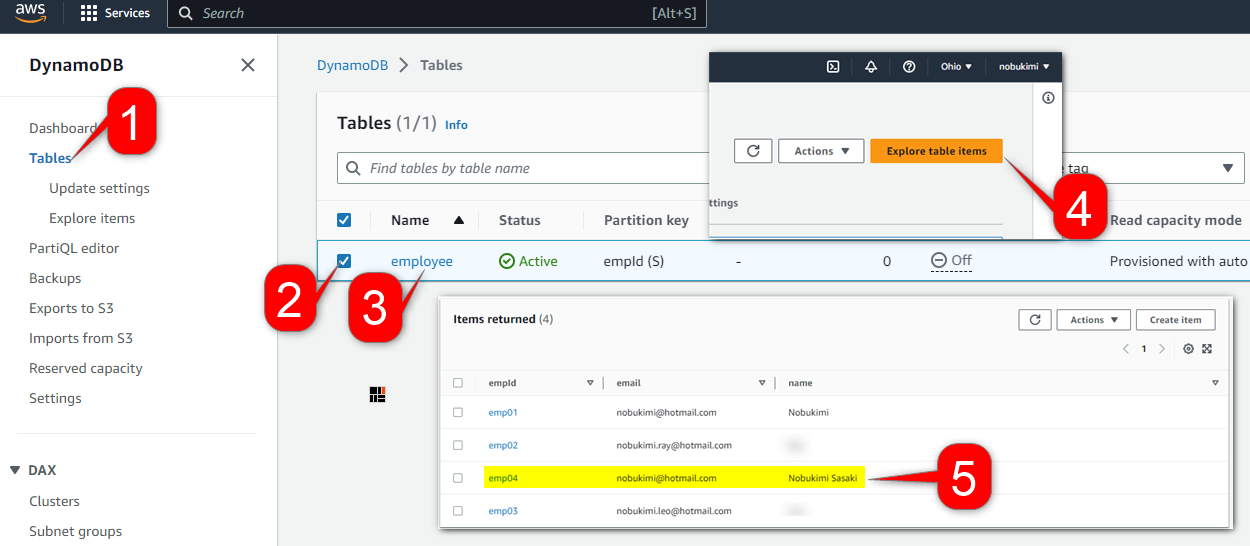Open item emp01
This screenshot has width=1250, height=546.
[503, 412]
